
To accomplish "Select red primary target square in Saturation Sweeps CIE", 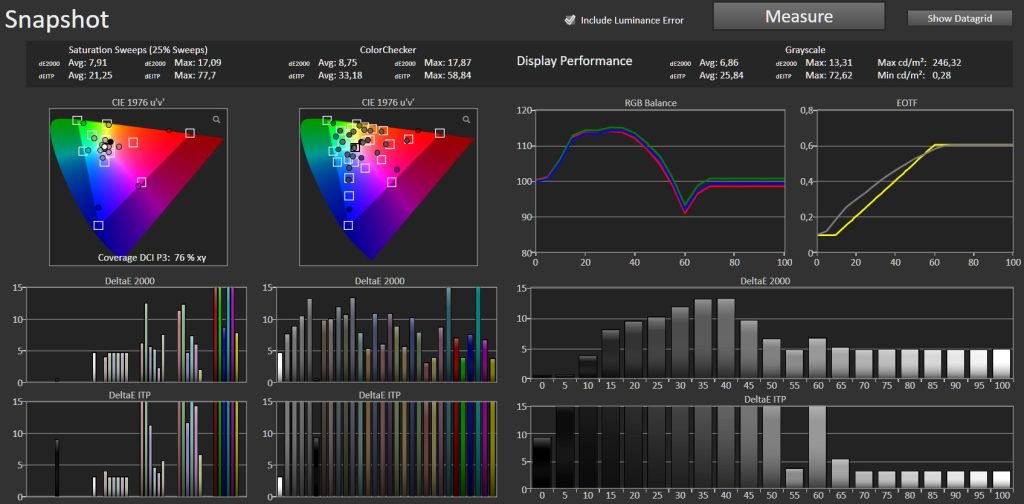I will (190, 132).
